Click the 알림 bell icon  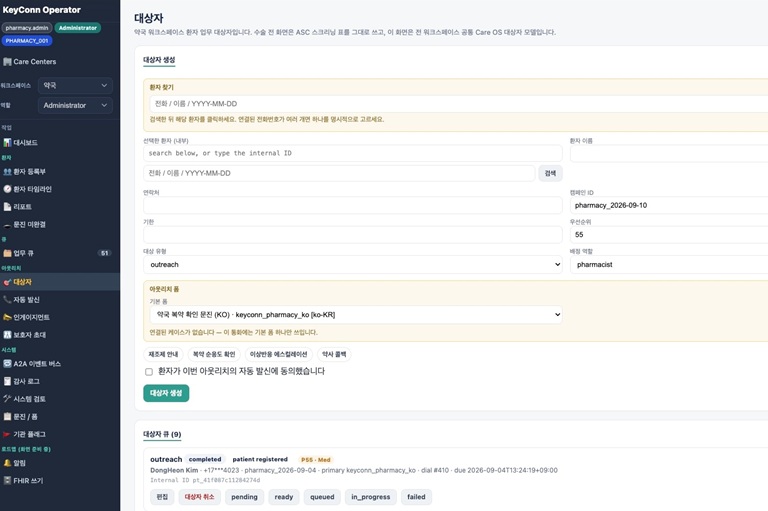[7, 463]
